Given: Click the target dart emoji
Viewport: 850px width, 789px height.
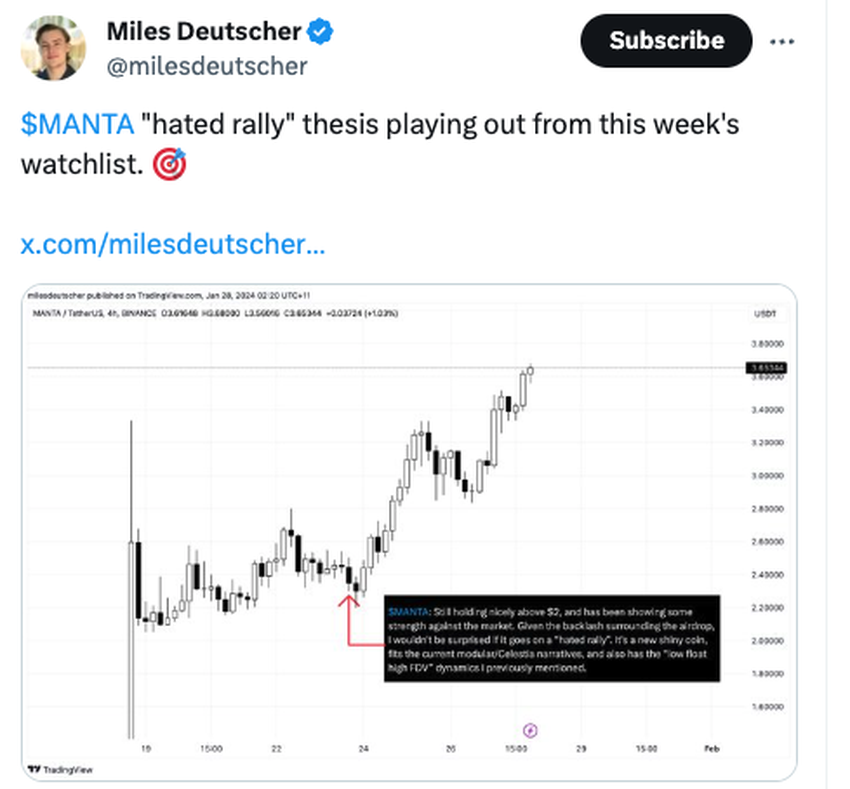Looking at the screenshot, I should [x=170, y=164].
